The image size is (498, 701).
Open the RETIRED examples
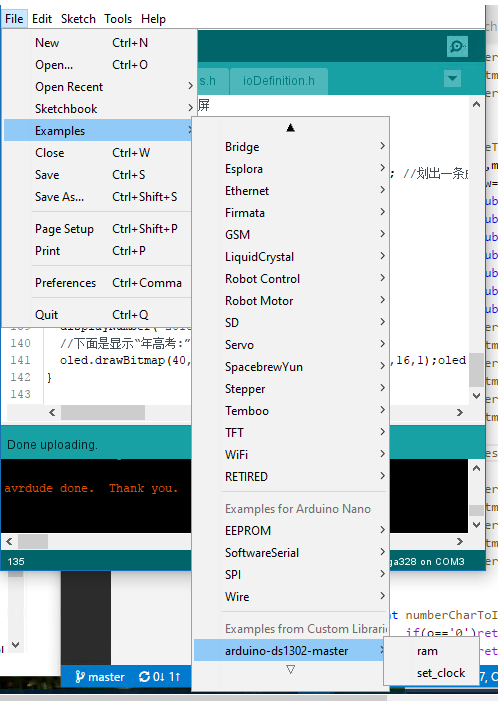pyautogui.click(x=291, y=477)
